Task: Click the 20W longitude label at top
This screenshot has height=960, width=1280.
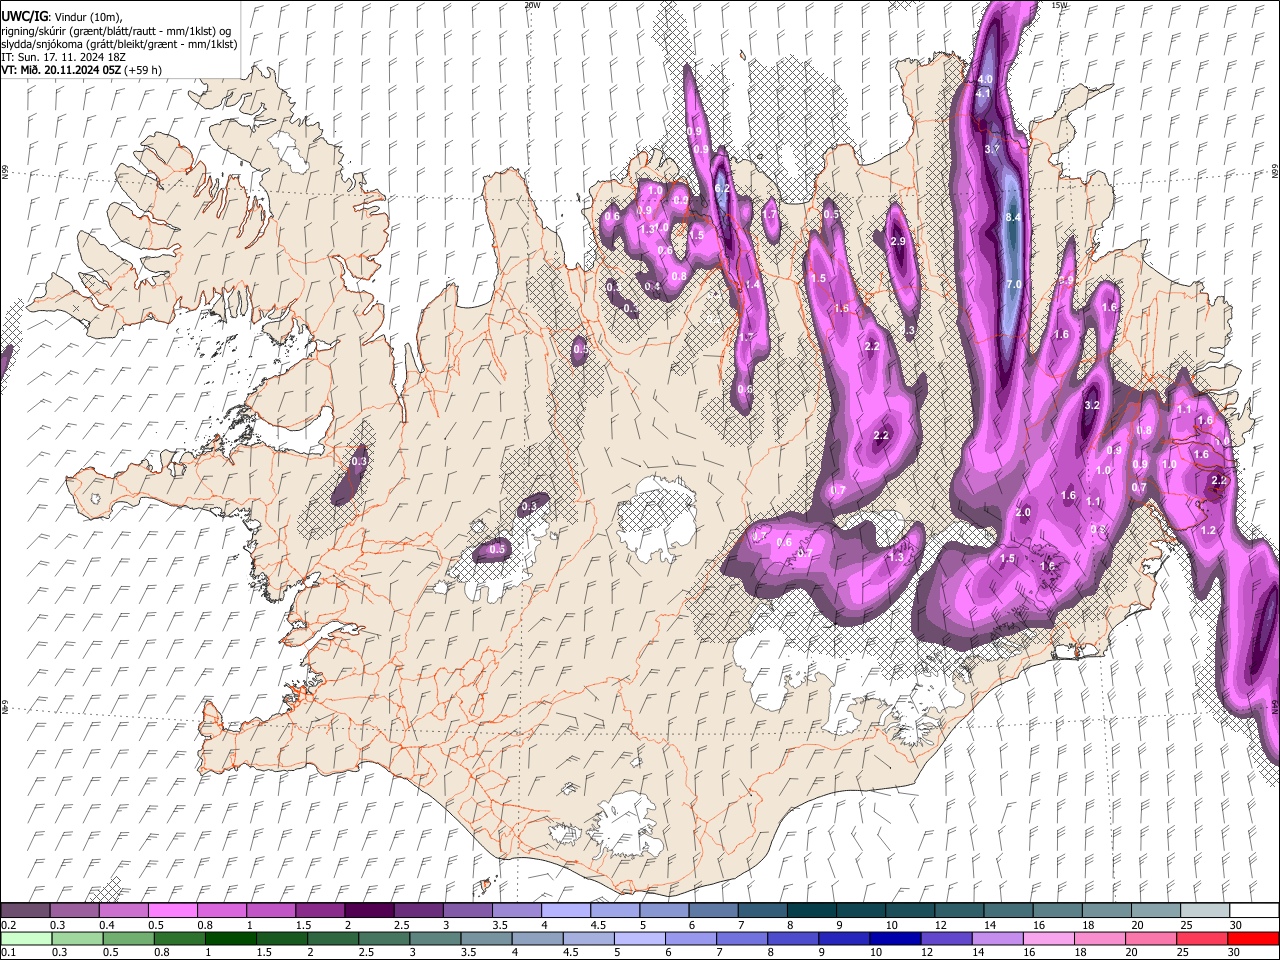Action: pos(532,5)
